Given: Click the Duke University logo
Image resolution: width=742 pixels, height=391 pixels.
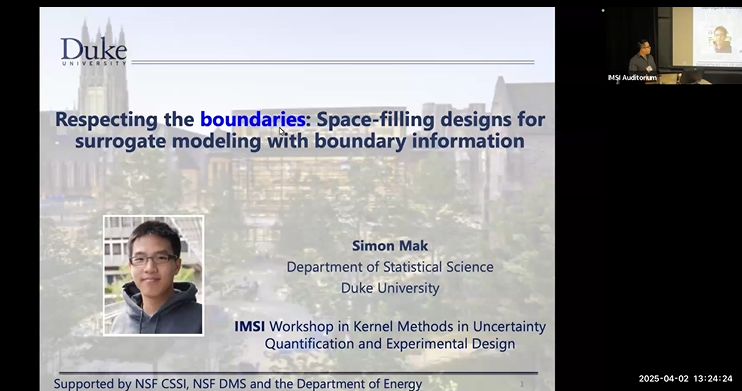Looking at the screenshot, I should click(x=94, y=52).
